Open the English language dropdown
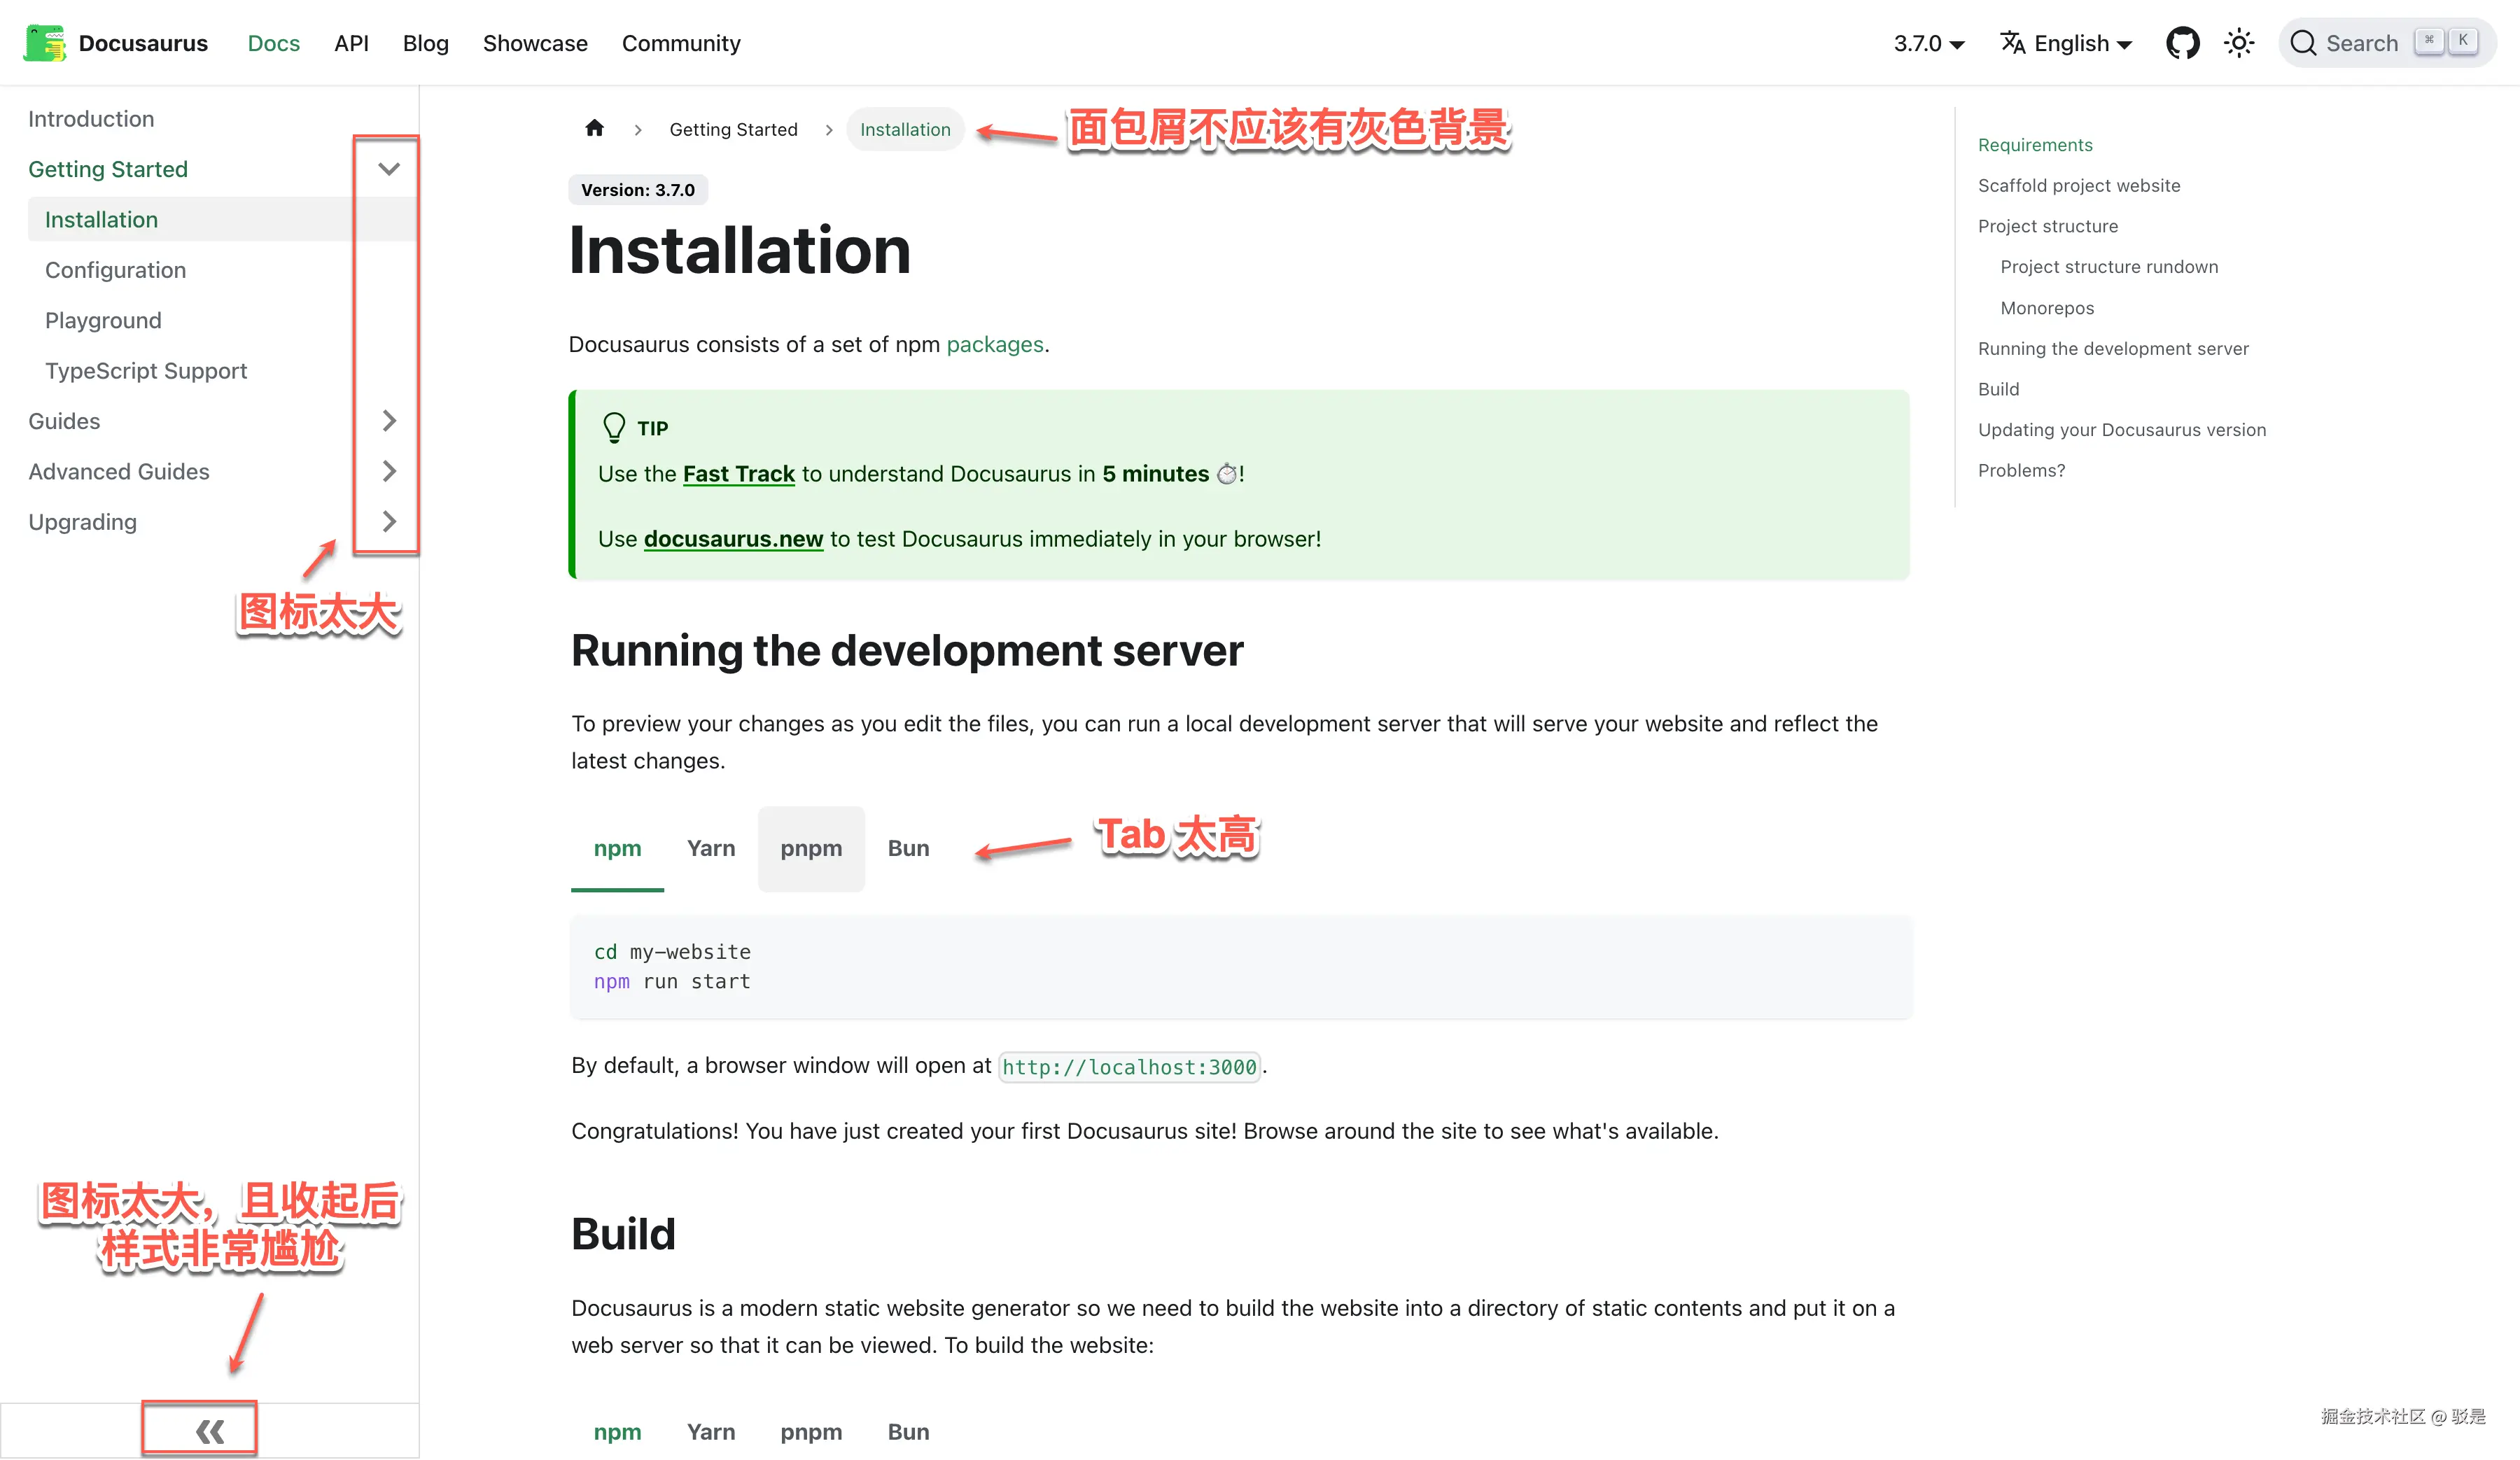This screenshot has width=2520, height=1460. click(2082, 43)
